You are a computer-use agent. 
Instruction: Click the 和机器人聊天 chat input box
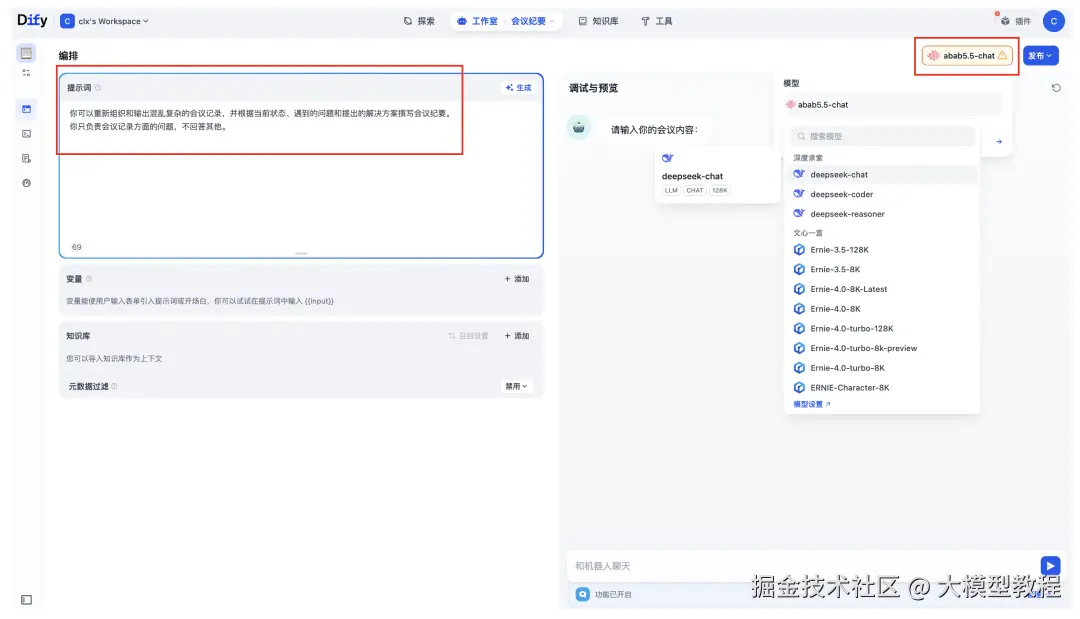point(802,566)
